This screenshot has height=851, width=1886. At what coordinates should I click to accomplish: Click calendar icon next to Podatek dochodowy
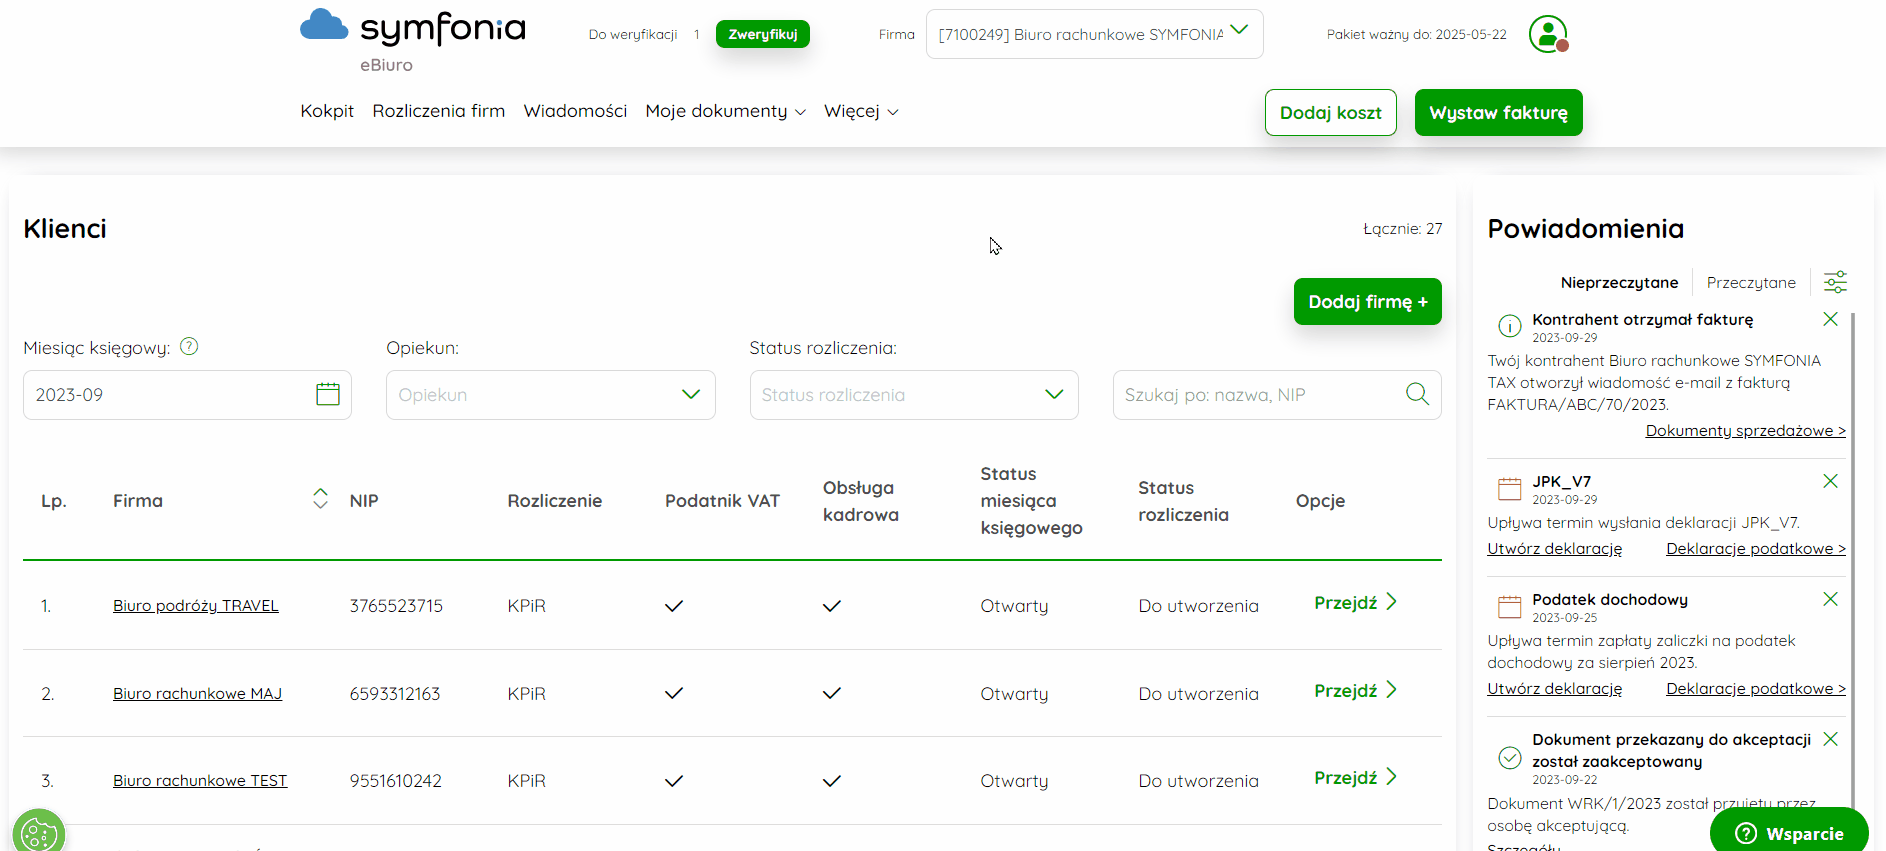point(1509,606)
